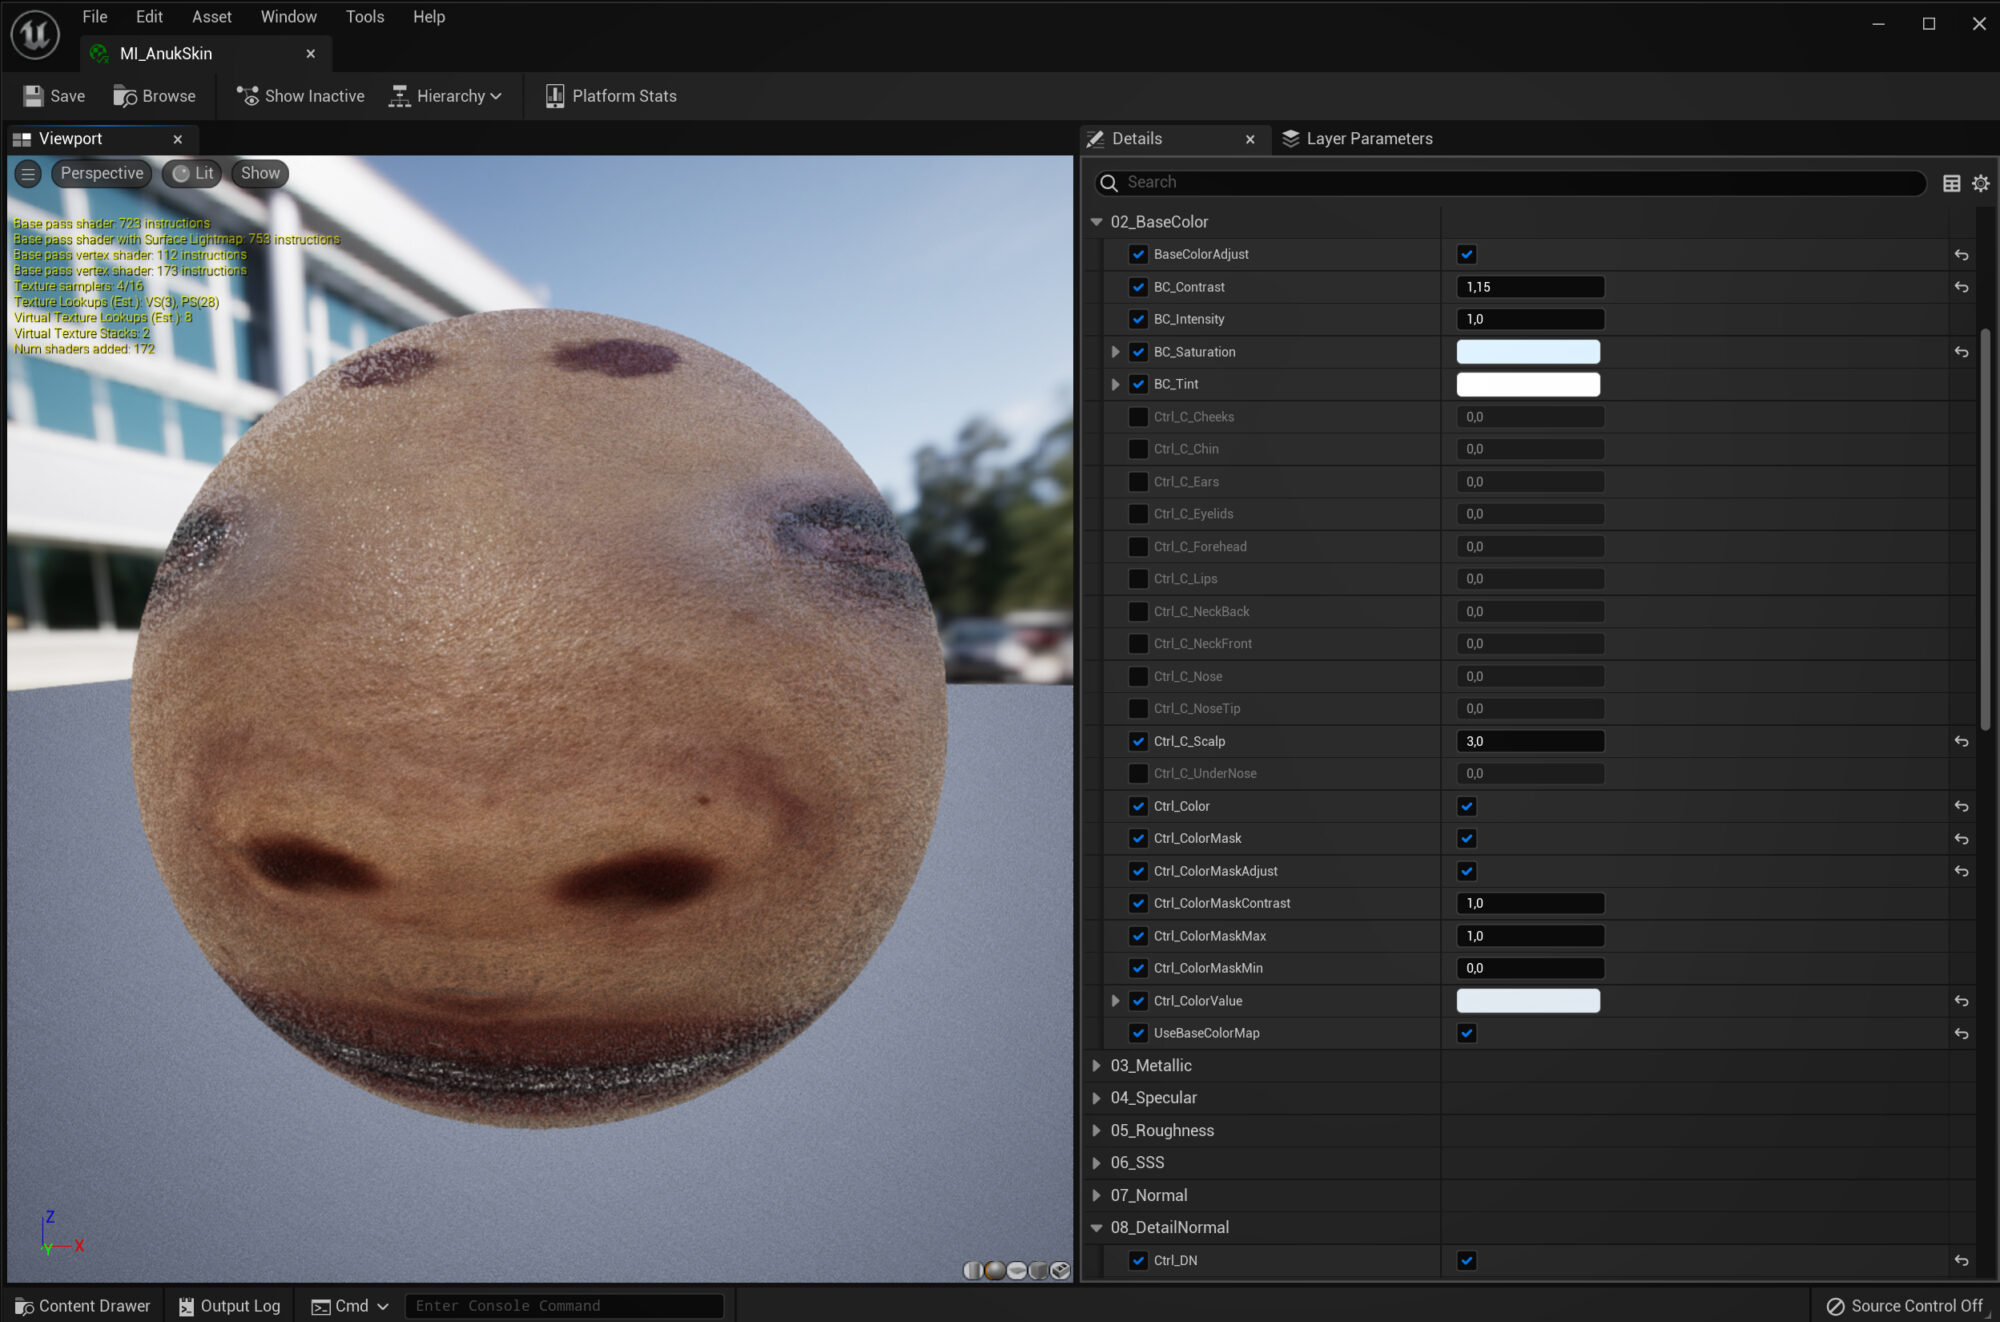Toggle Show Inactive parameters
This screenshot has height=1322, width=2000.
tap(300, 96)
